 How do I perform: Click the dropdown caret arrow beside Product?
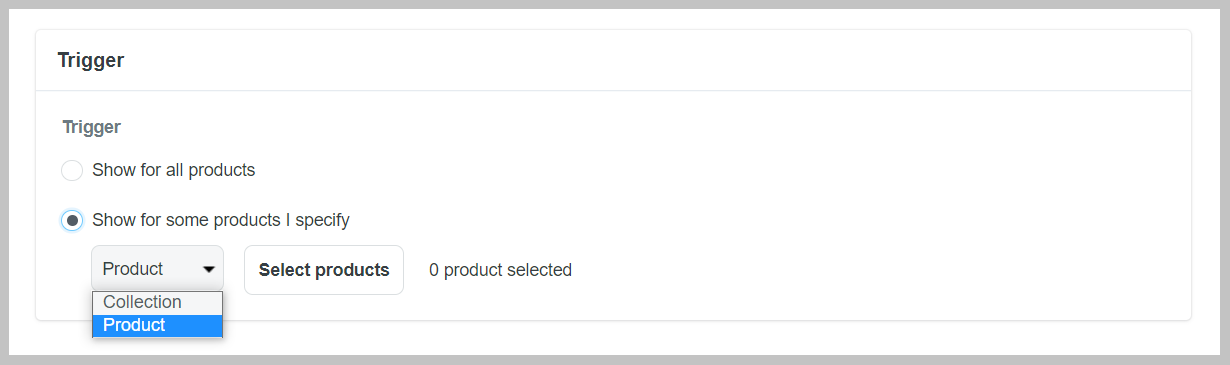[x=209, y=270]
